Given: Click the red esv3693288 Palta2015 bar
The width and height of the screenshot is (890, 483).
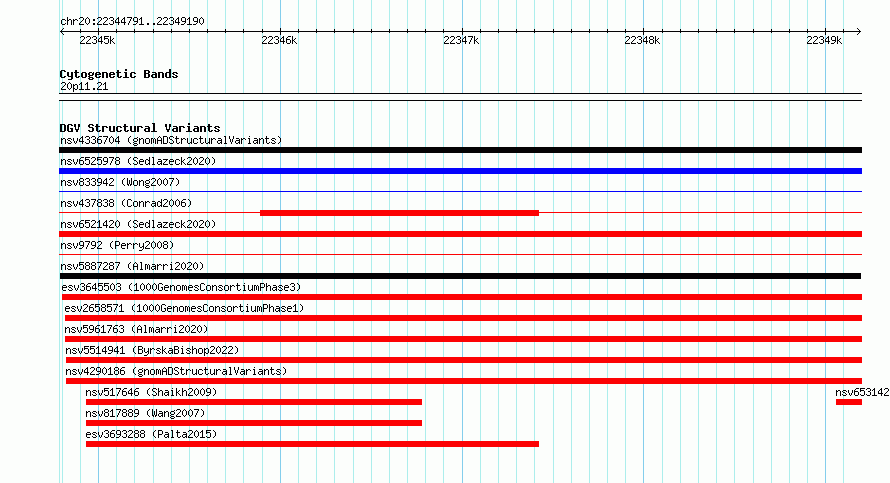Looking at the screenshot, I should click(312, 444).
